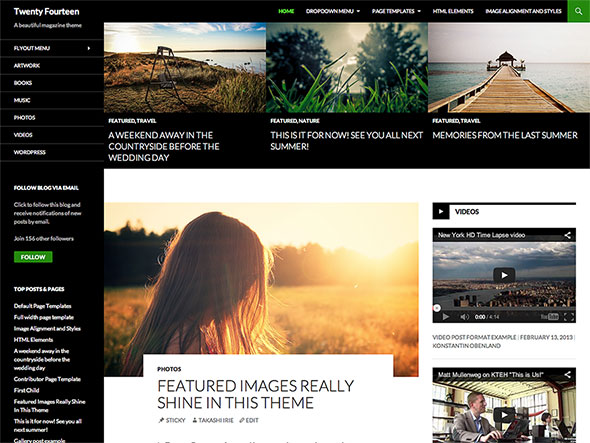Image resolution: width=590 pixels, height=443 pixels.
Task: Open HTML Elements menu item
Action: 453,11
